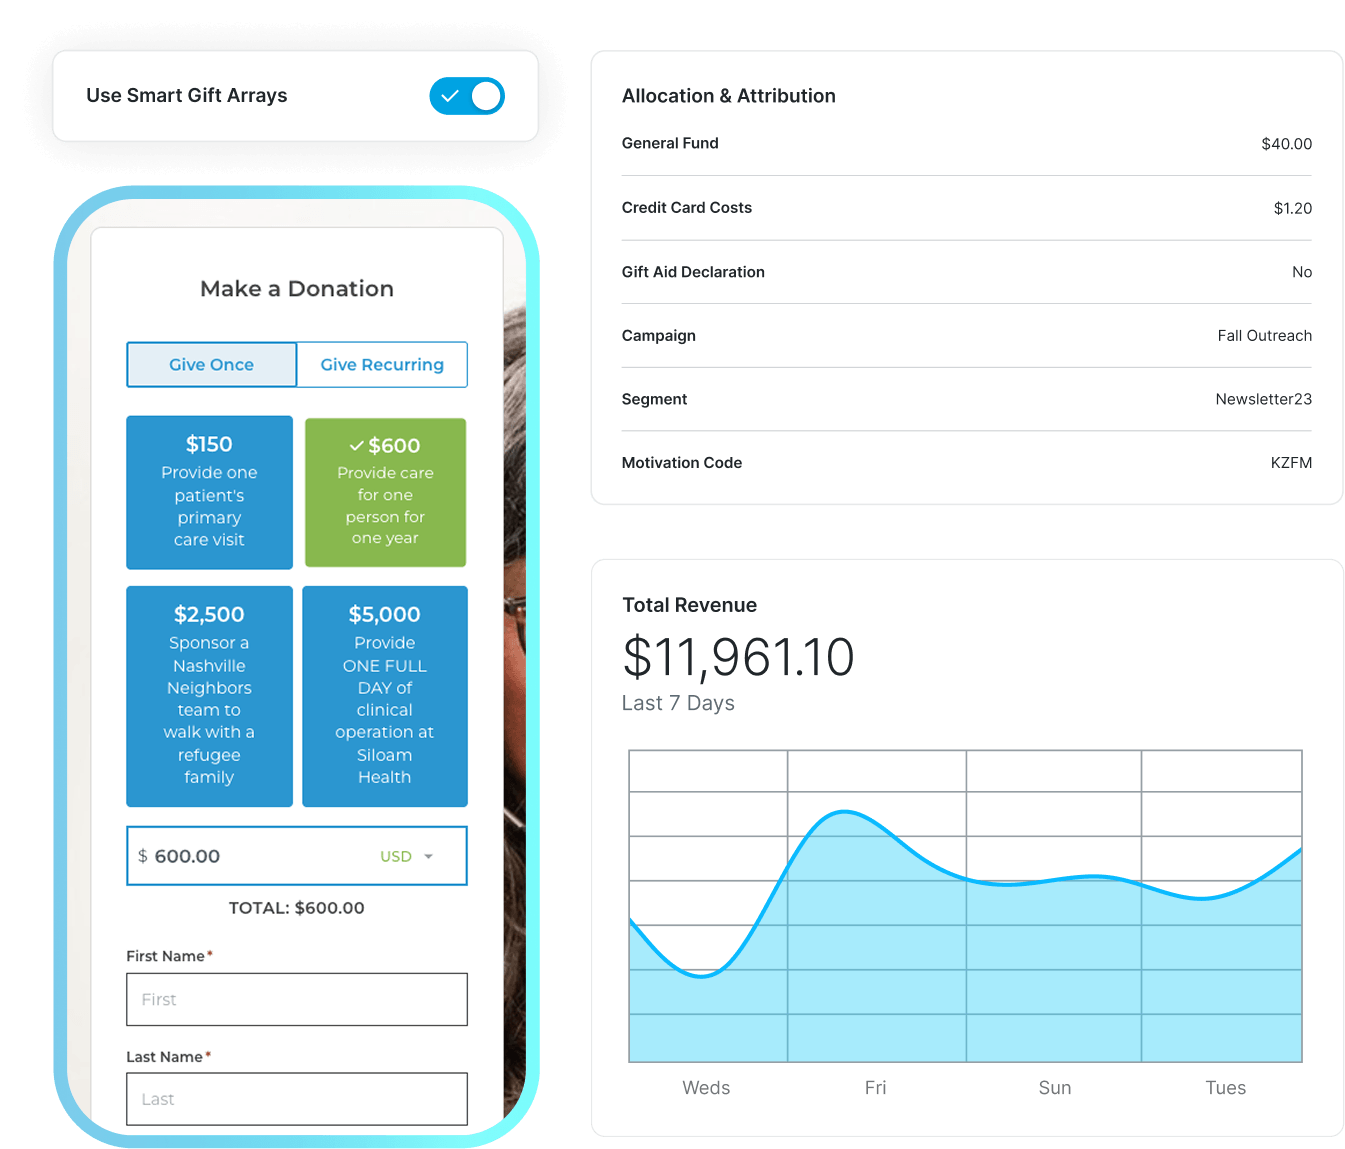
Task: Open the USD currency dropdown
Action: click(x=407, y=856)
